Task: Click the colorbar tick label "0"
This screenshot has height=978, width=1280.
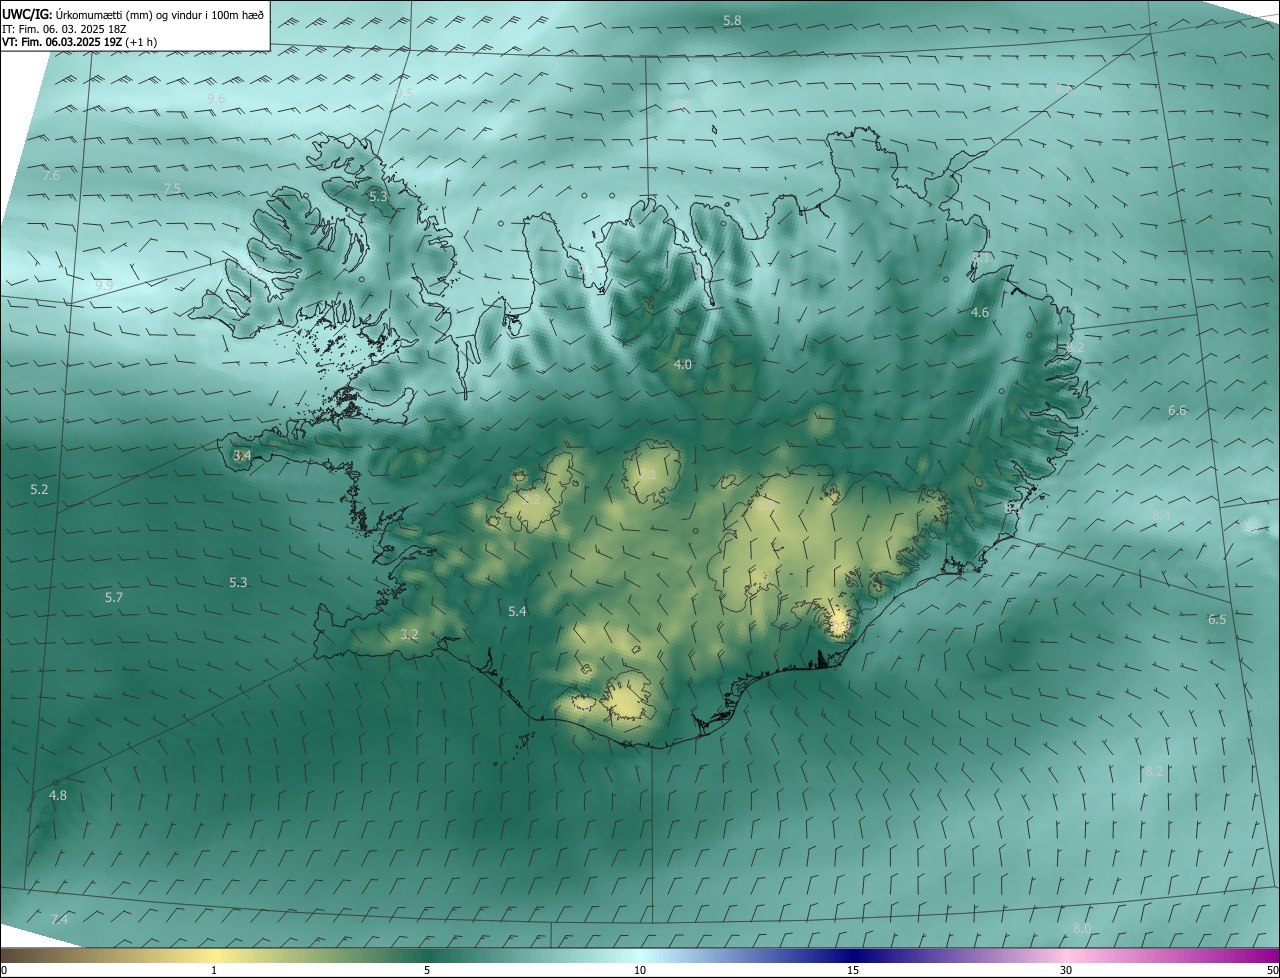Action: pyautogui.click(x=4, y=971)
